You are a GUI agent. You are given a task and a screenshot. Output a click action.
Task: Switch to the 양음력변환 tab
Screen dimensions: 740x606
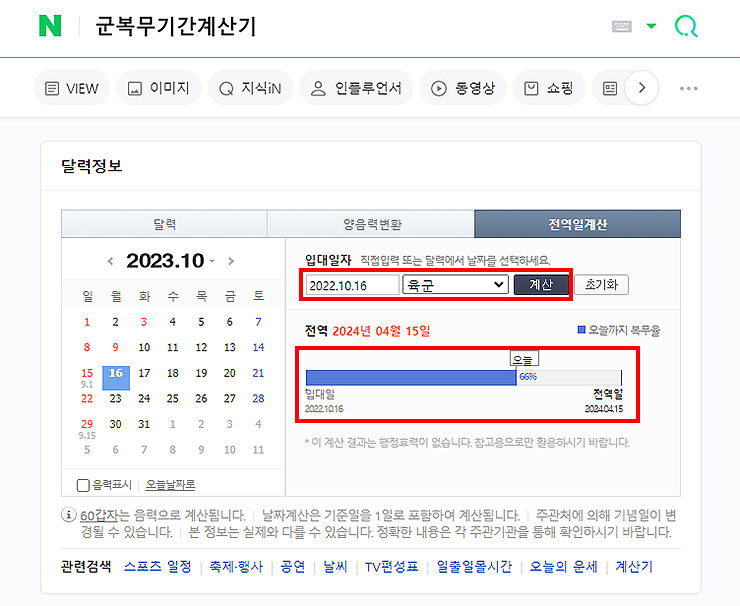[371, 224]
